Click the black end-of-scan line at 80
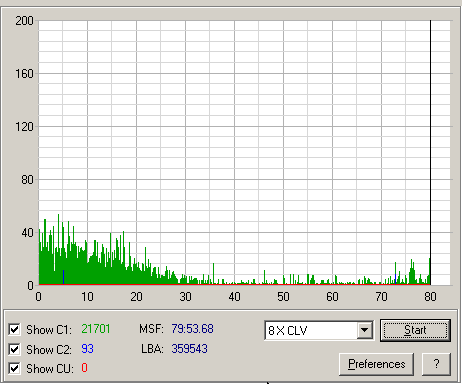This screenshot has height=384, width=462. point(430,152)
